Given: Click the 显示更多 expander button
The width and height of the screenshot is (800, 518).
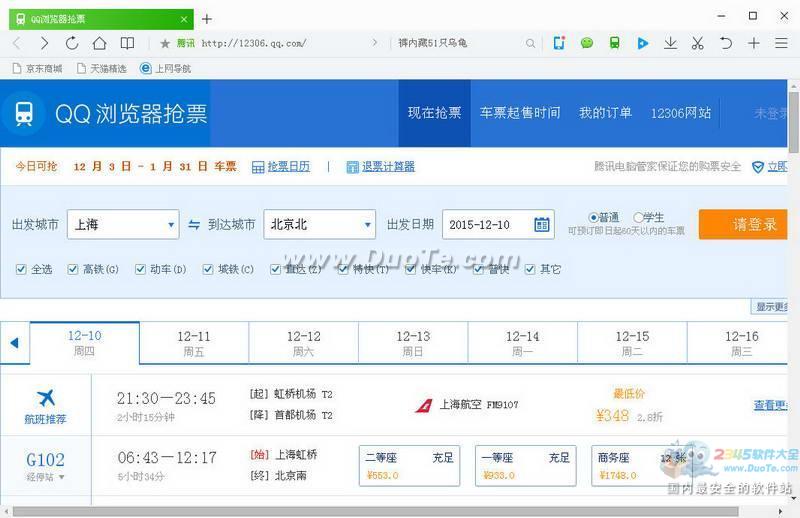Looking at the screenshot, I should 769,306.
